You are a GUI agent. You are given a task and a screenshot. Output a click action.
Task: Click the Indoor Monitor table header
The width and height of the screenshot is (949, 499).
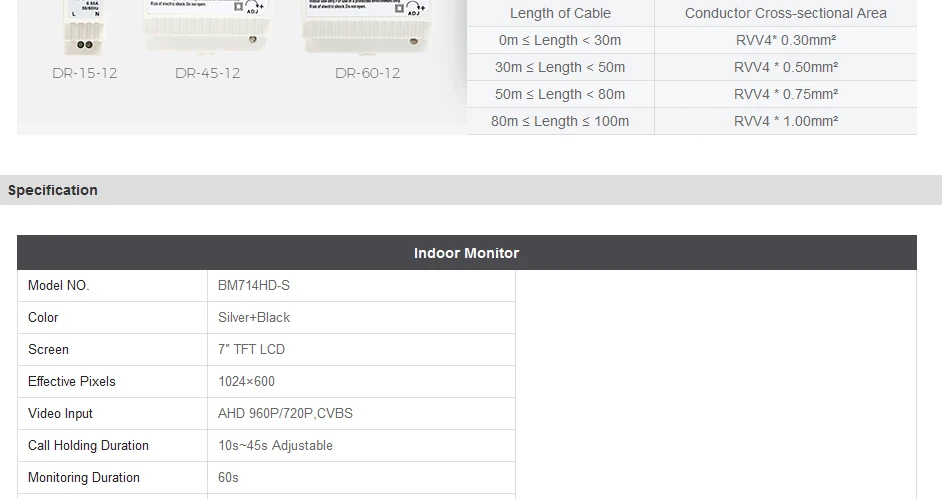(x=467, y=253)
